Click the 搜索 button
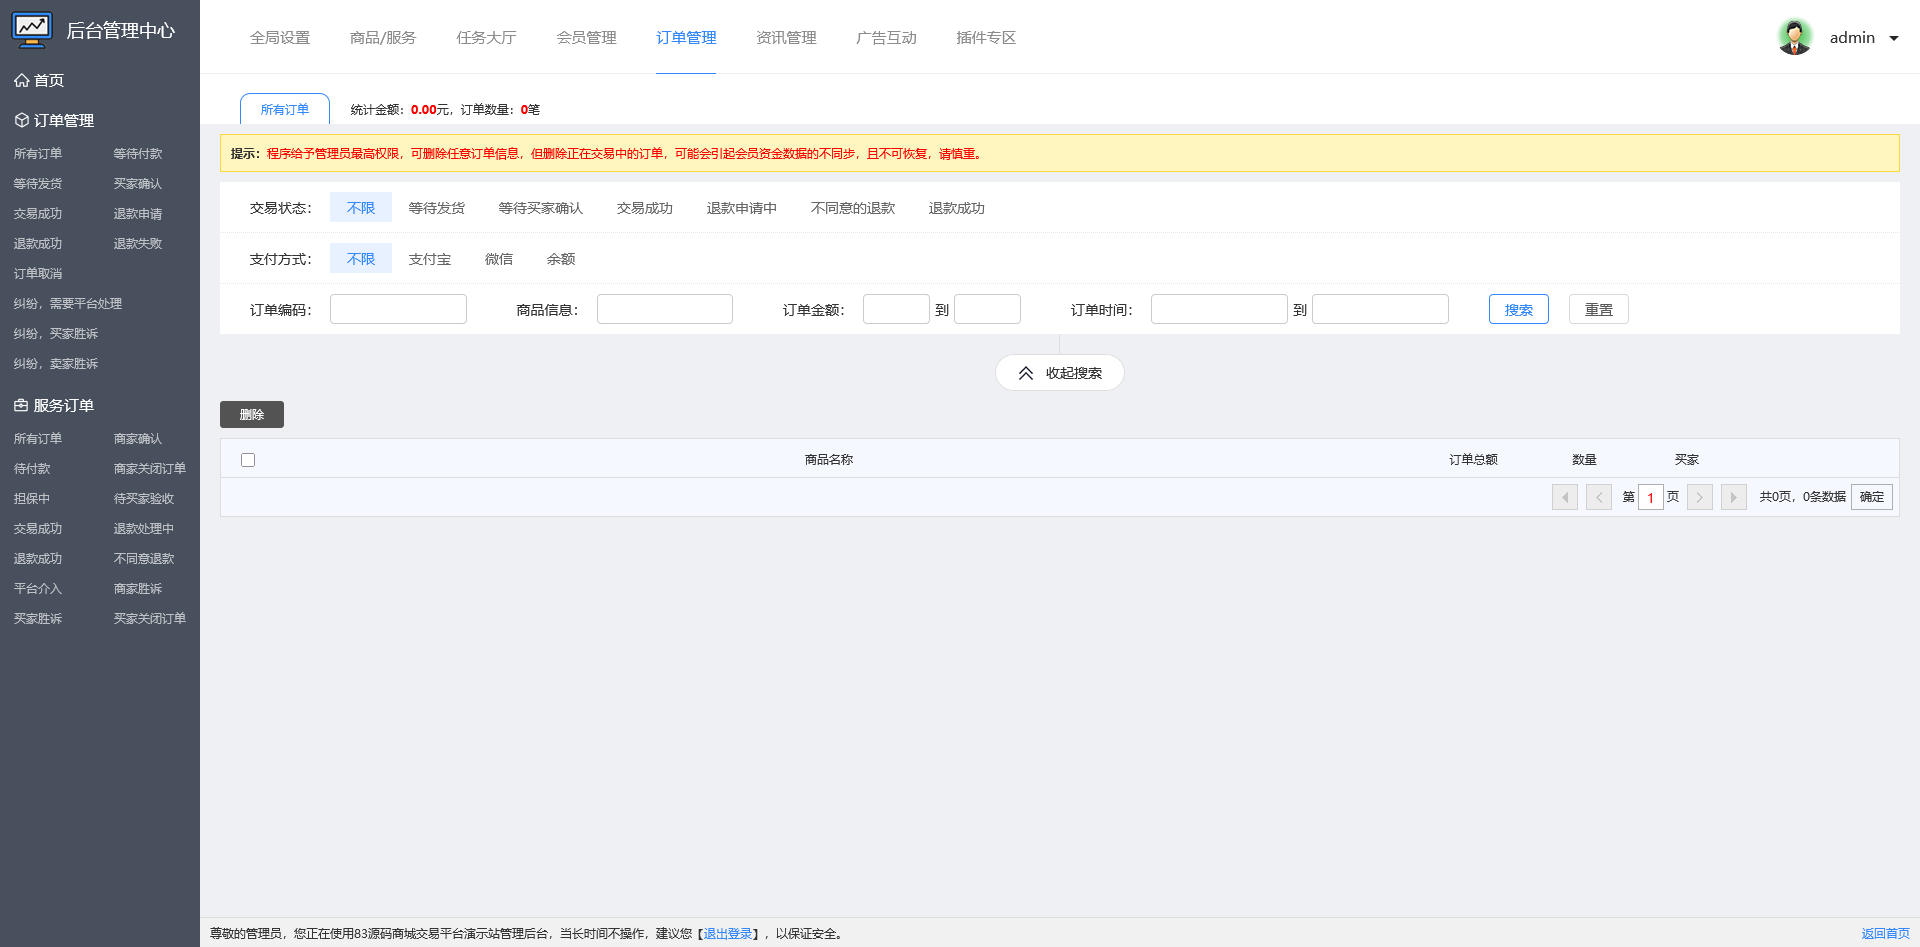 pos(1519,309)
